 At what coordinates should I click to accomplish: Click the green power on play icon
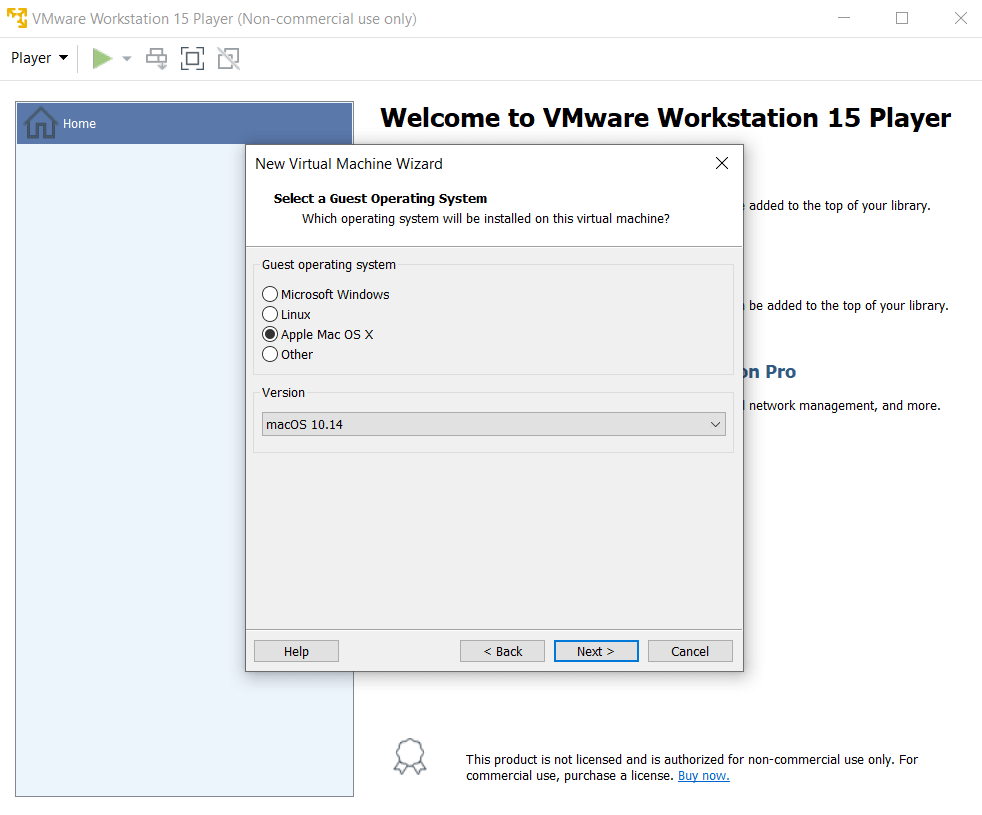[102, 59]
